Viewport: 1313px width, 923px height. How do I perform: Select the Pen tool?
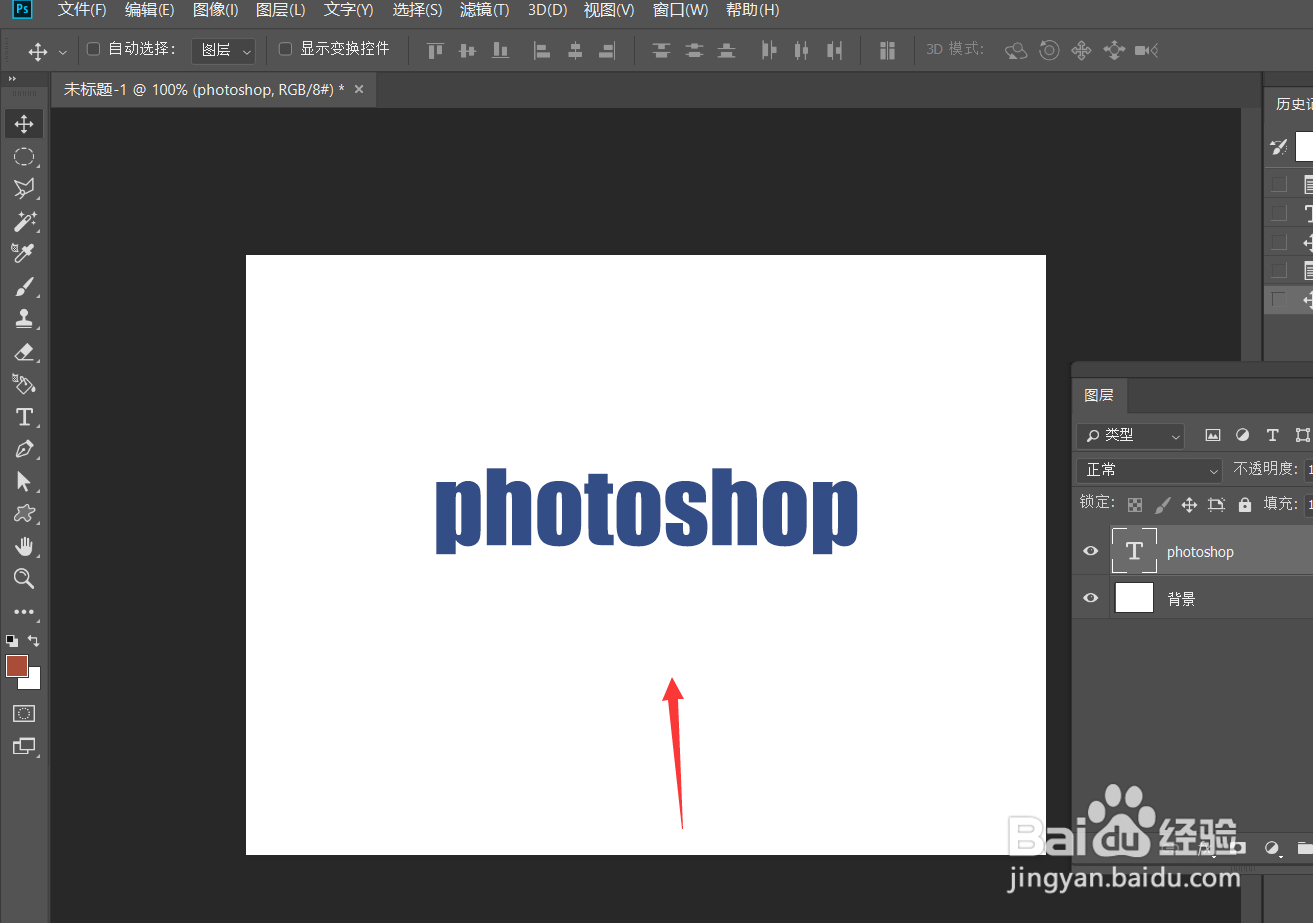click(x=24, y=449)
